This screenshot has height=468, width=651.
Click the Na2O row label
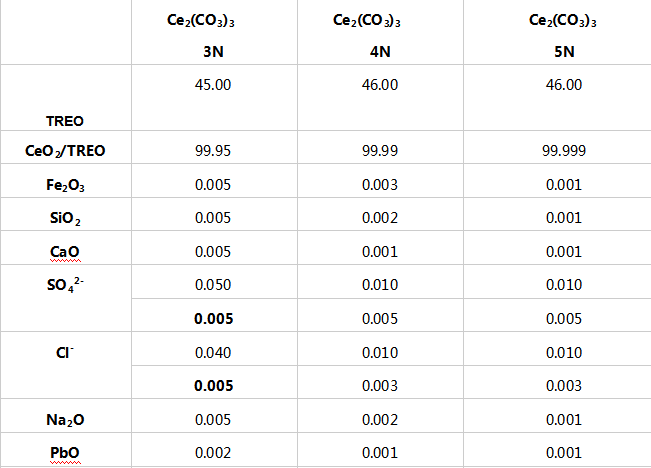coord(65,418)
